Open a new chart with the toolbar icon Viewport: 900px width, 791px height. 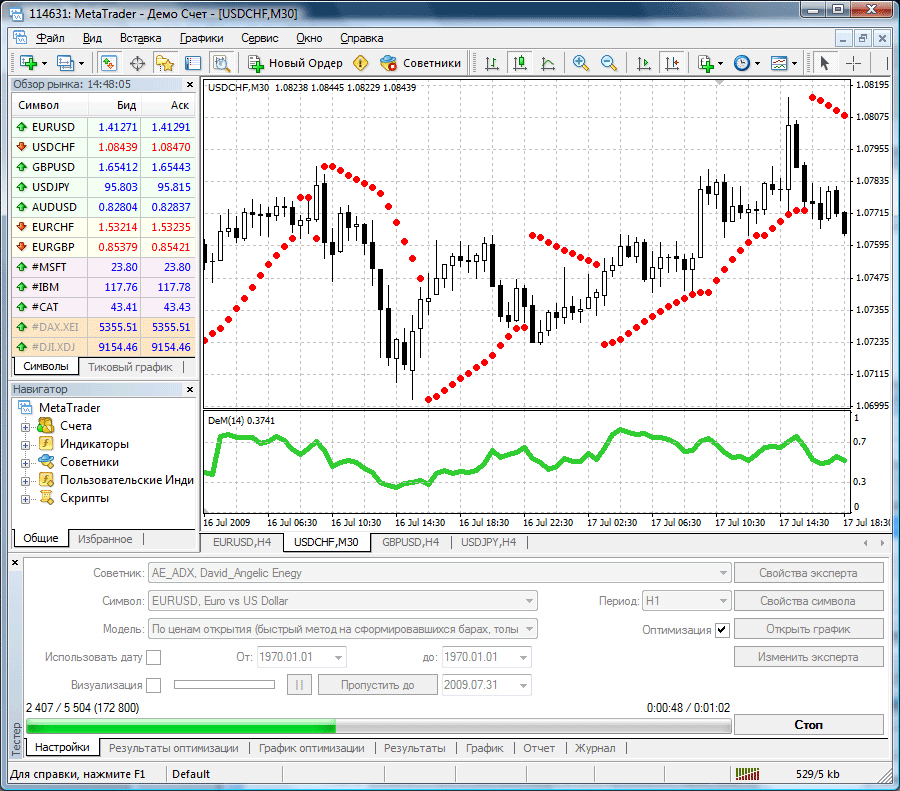[x=28, y=63]
